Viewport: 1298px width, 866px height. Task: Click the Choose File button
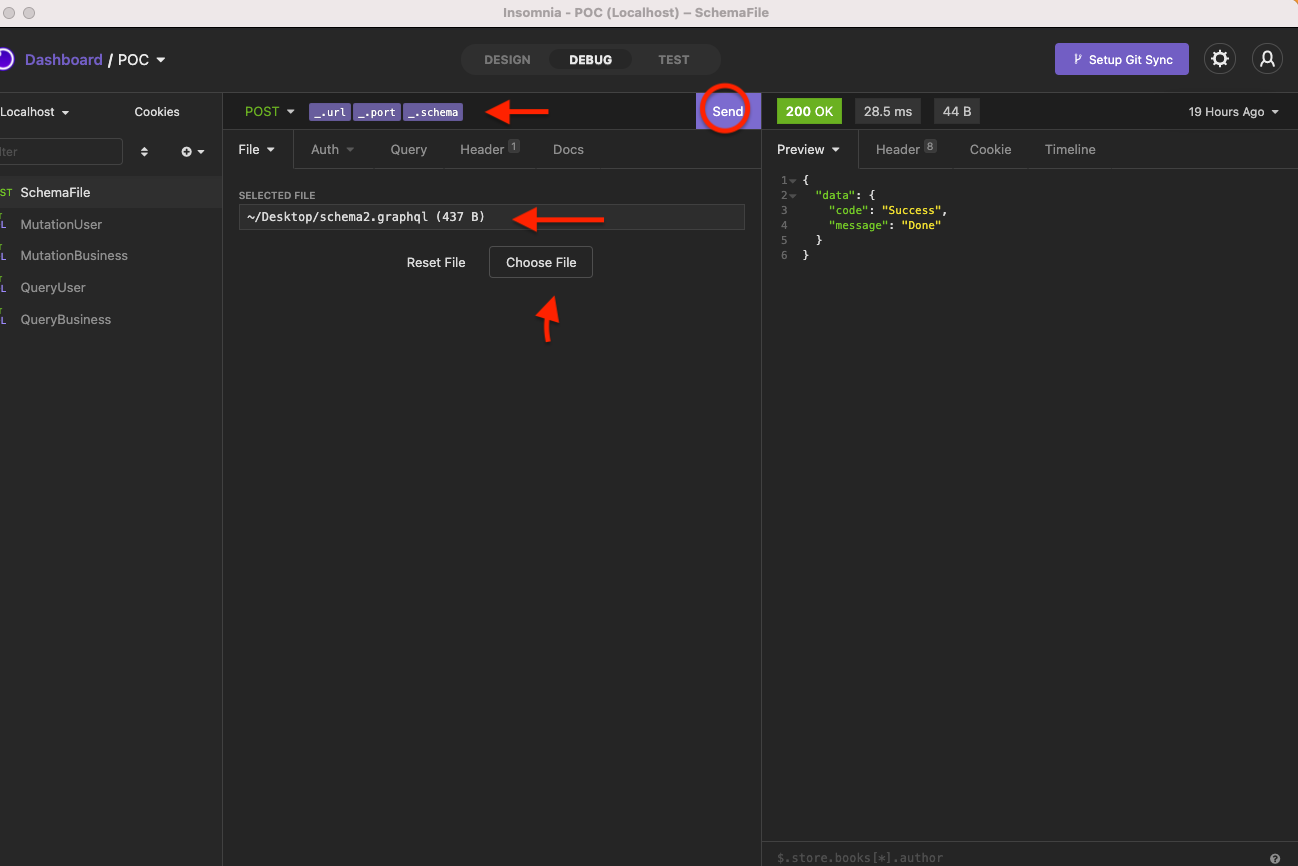(540, 262)
